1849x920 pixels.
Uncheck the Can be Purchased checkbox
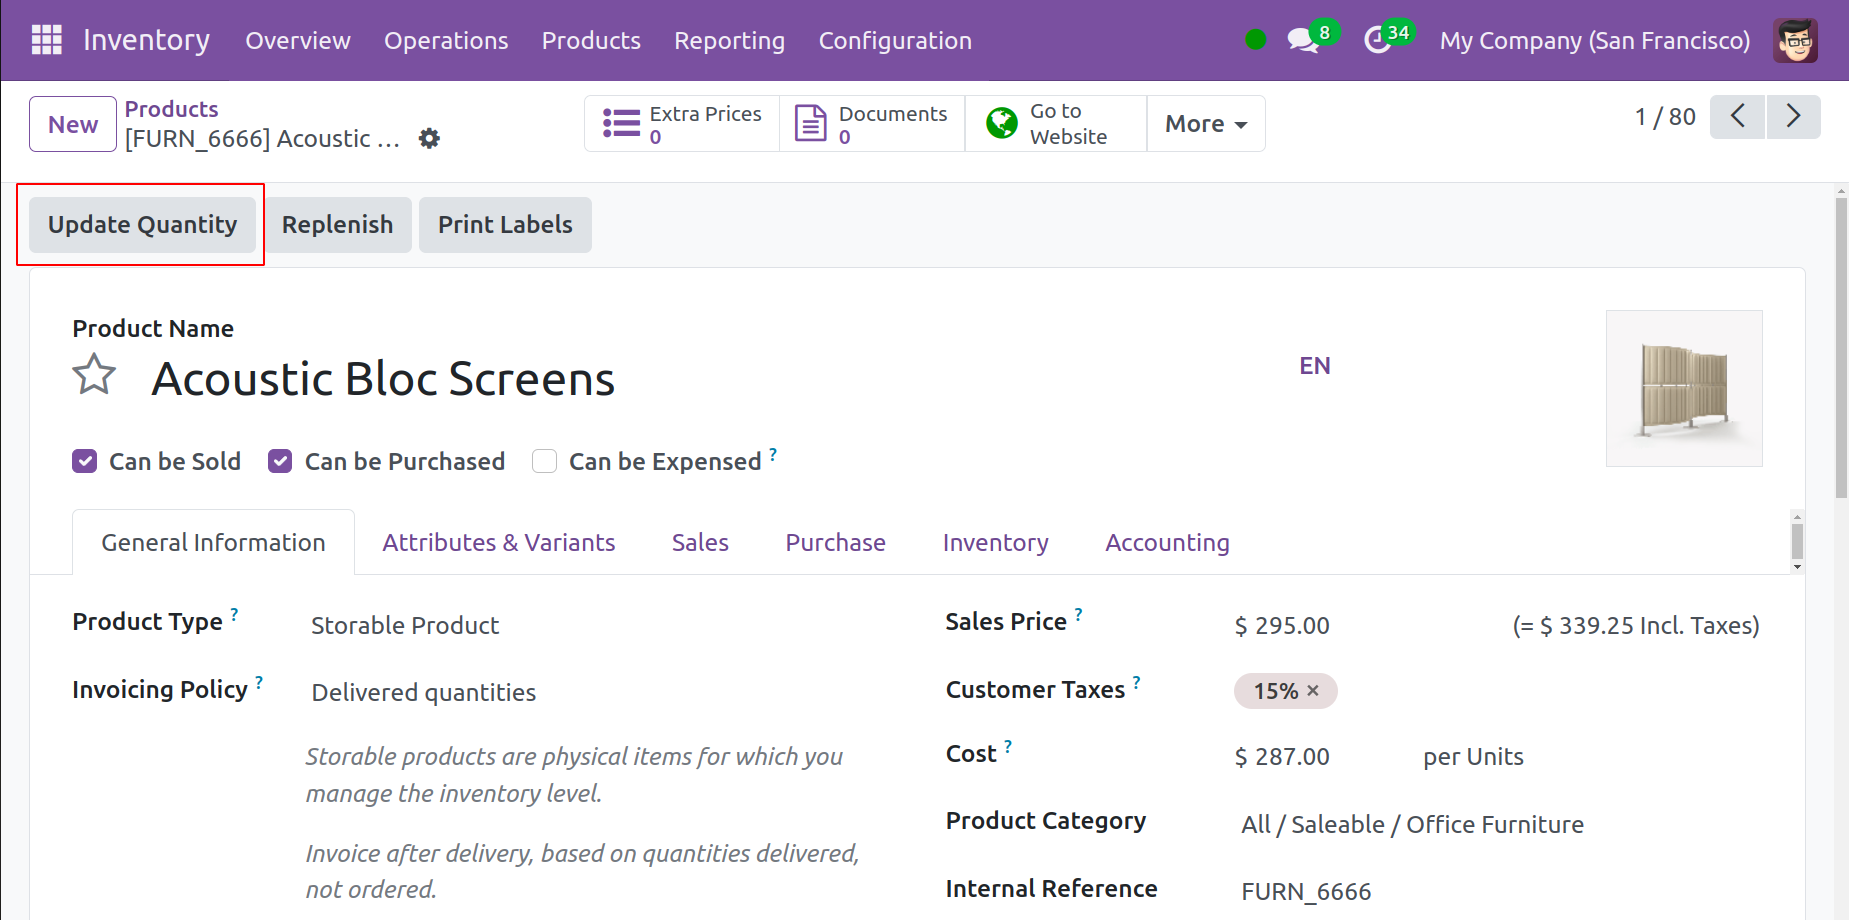[x=280, y=461]
